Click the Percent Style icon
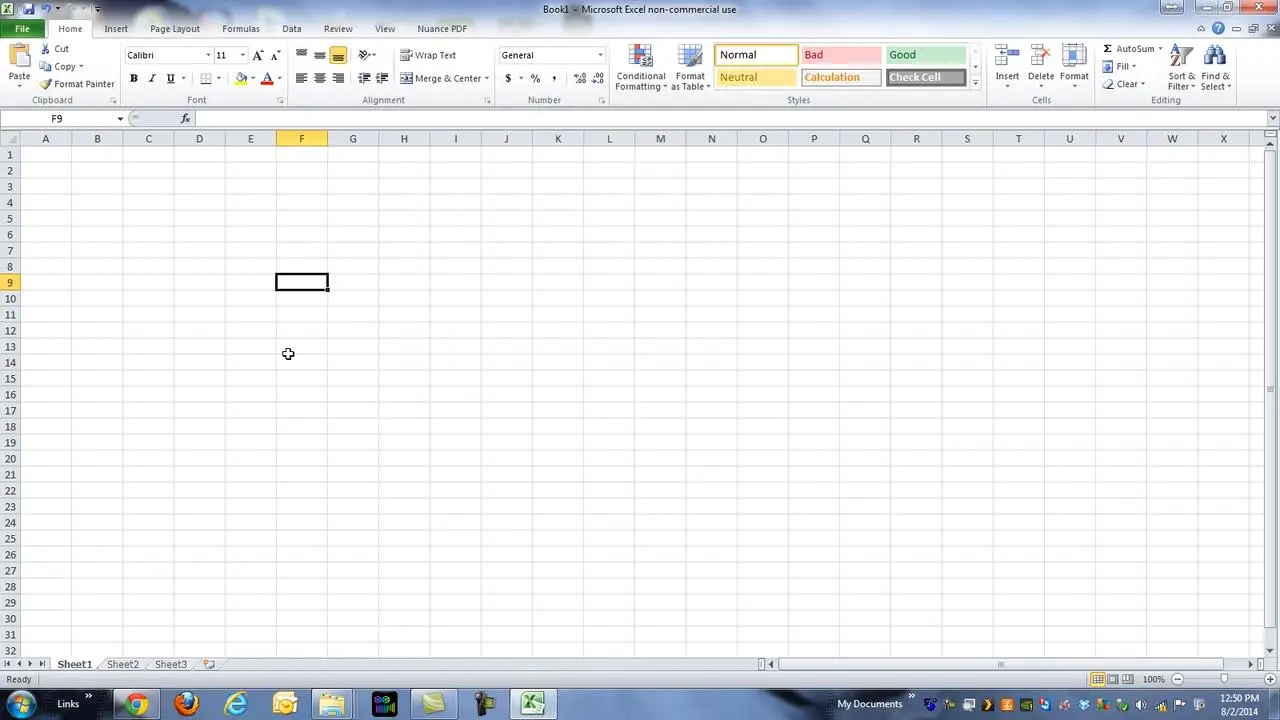Image resolution: width=1280 pixels, height=720 pixels. pos(535,78)
